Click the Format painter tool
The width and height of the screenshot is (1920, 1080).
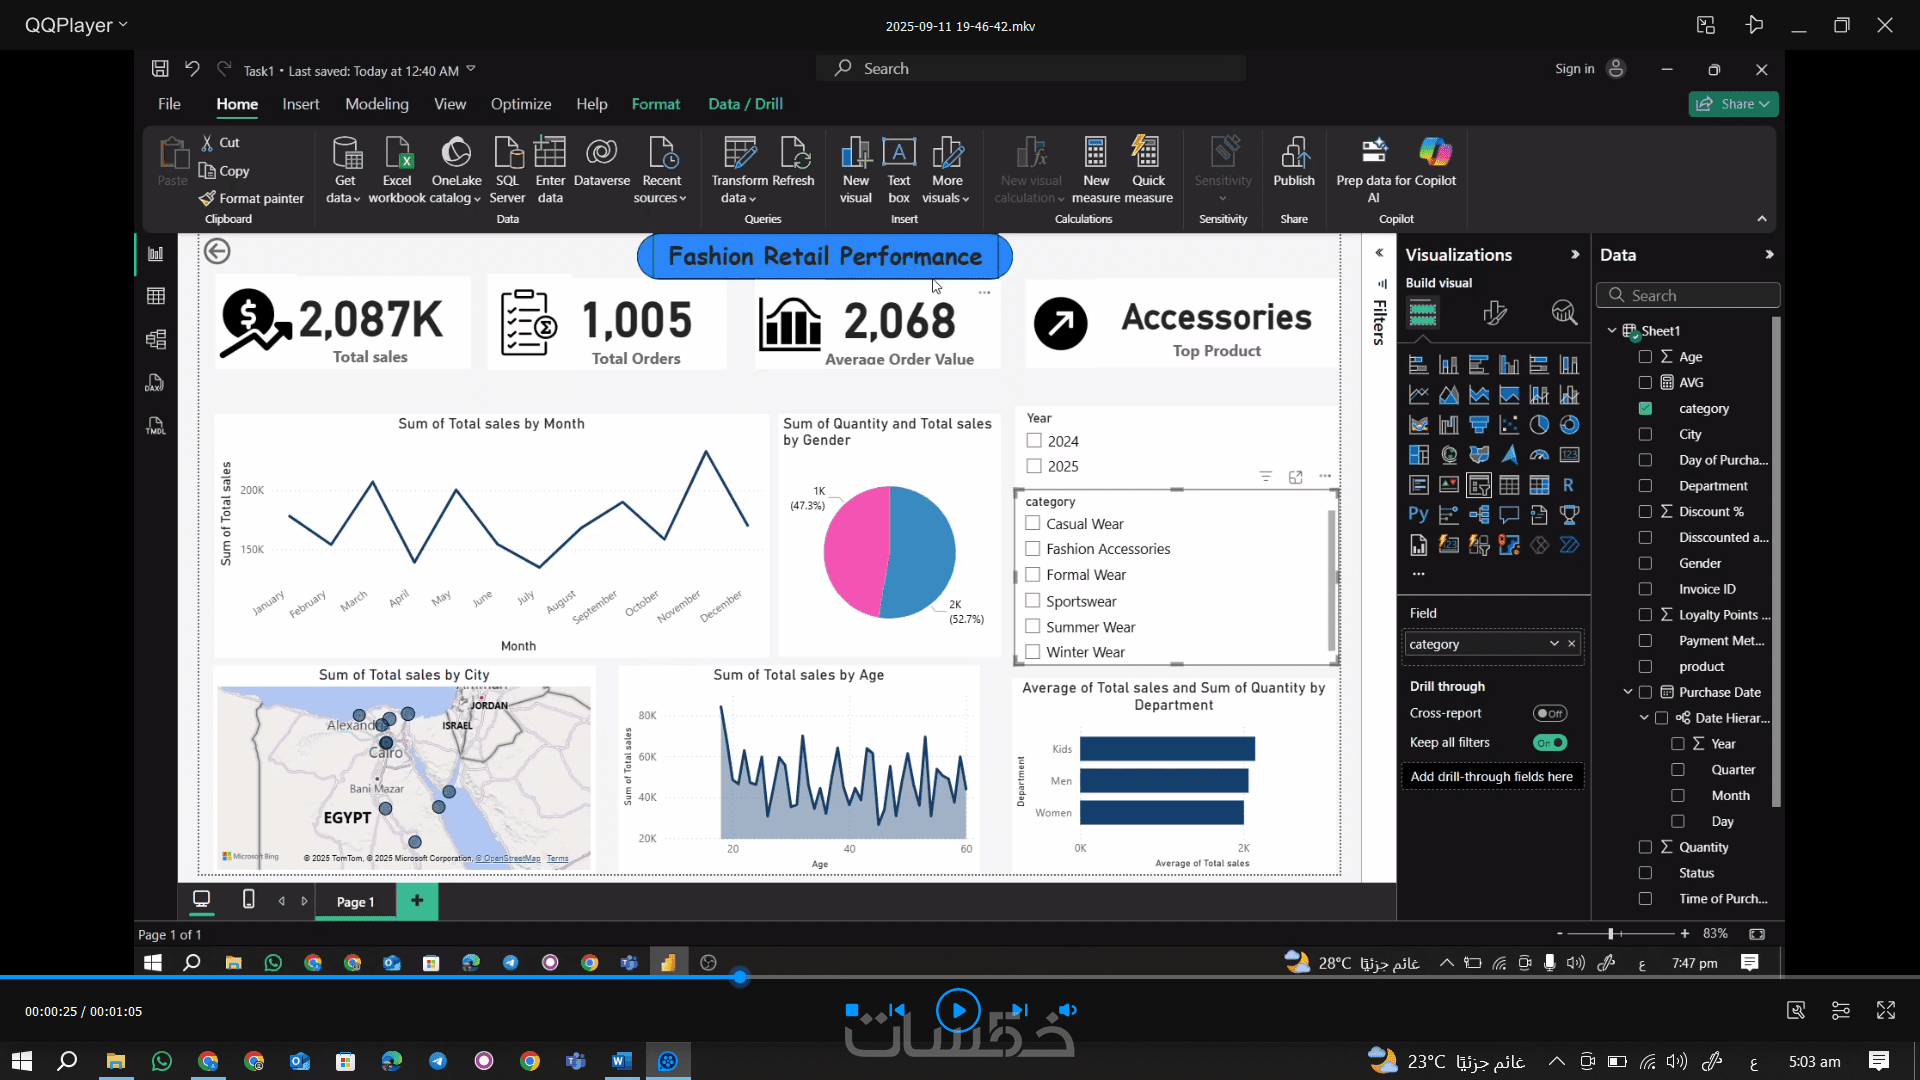pyautogui.click(x=251, y=199)
